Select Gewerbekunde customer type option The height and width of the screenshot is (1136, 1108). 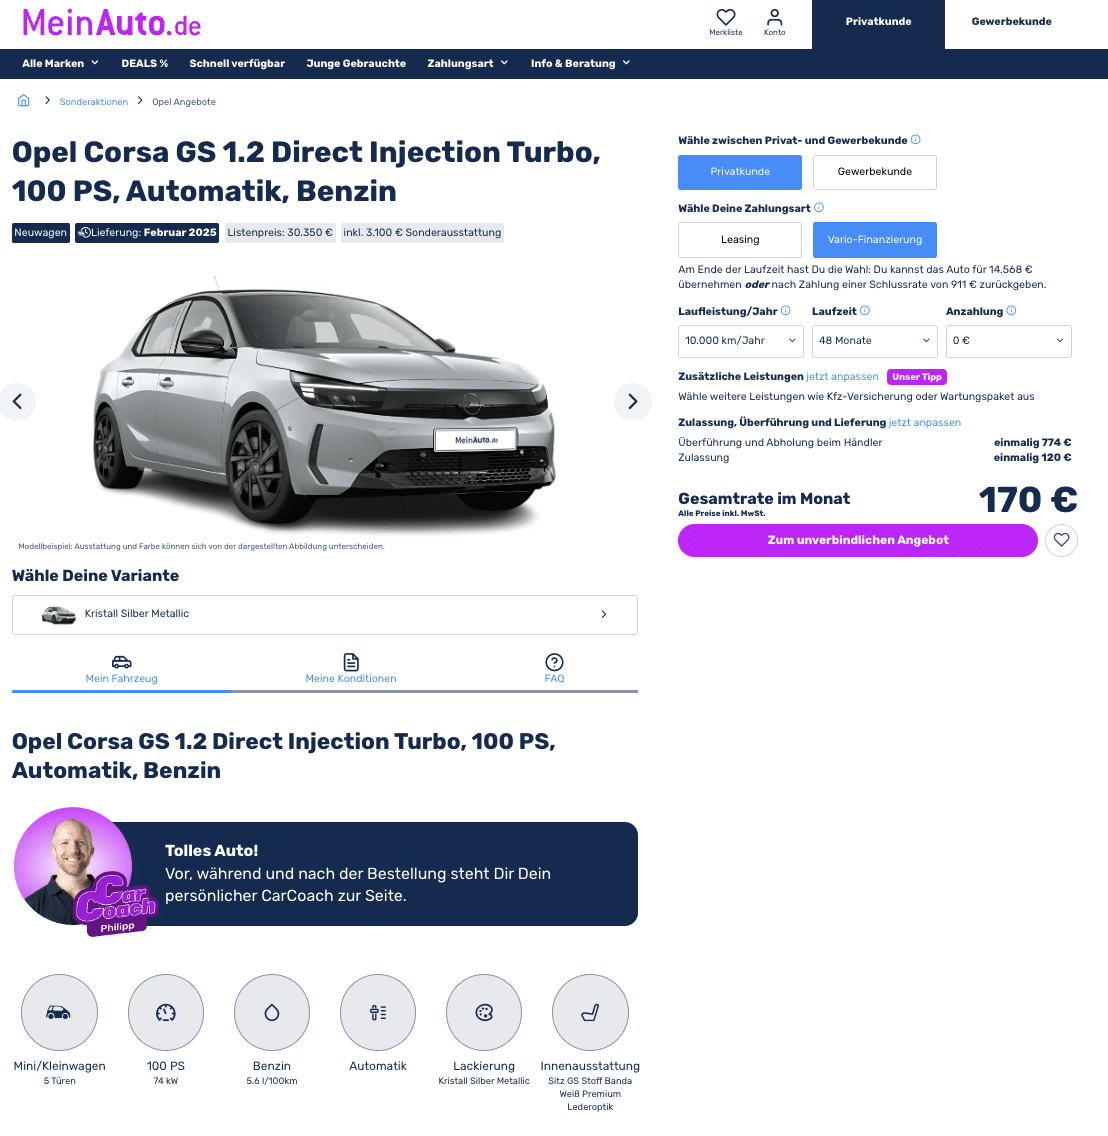pos(875,172)
